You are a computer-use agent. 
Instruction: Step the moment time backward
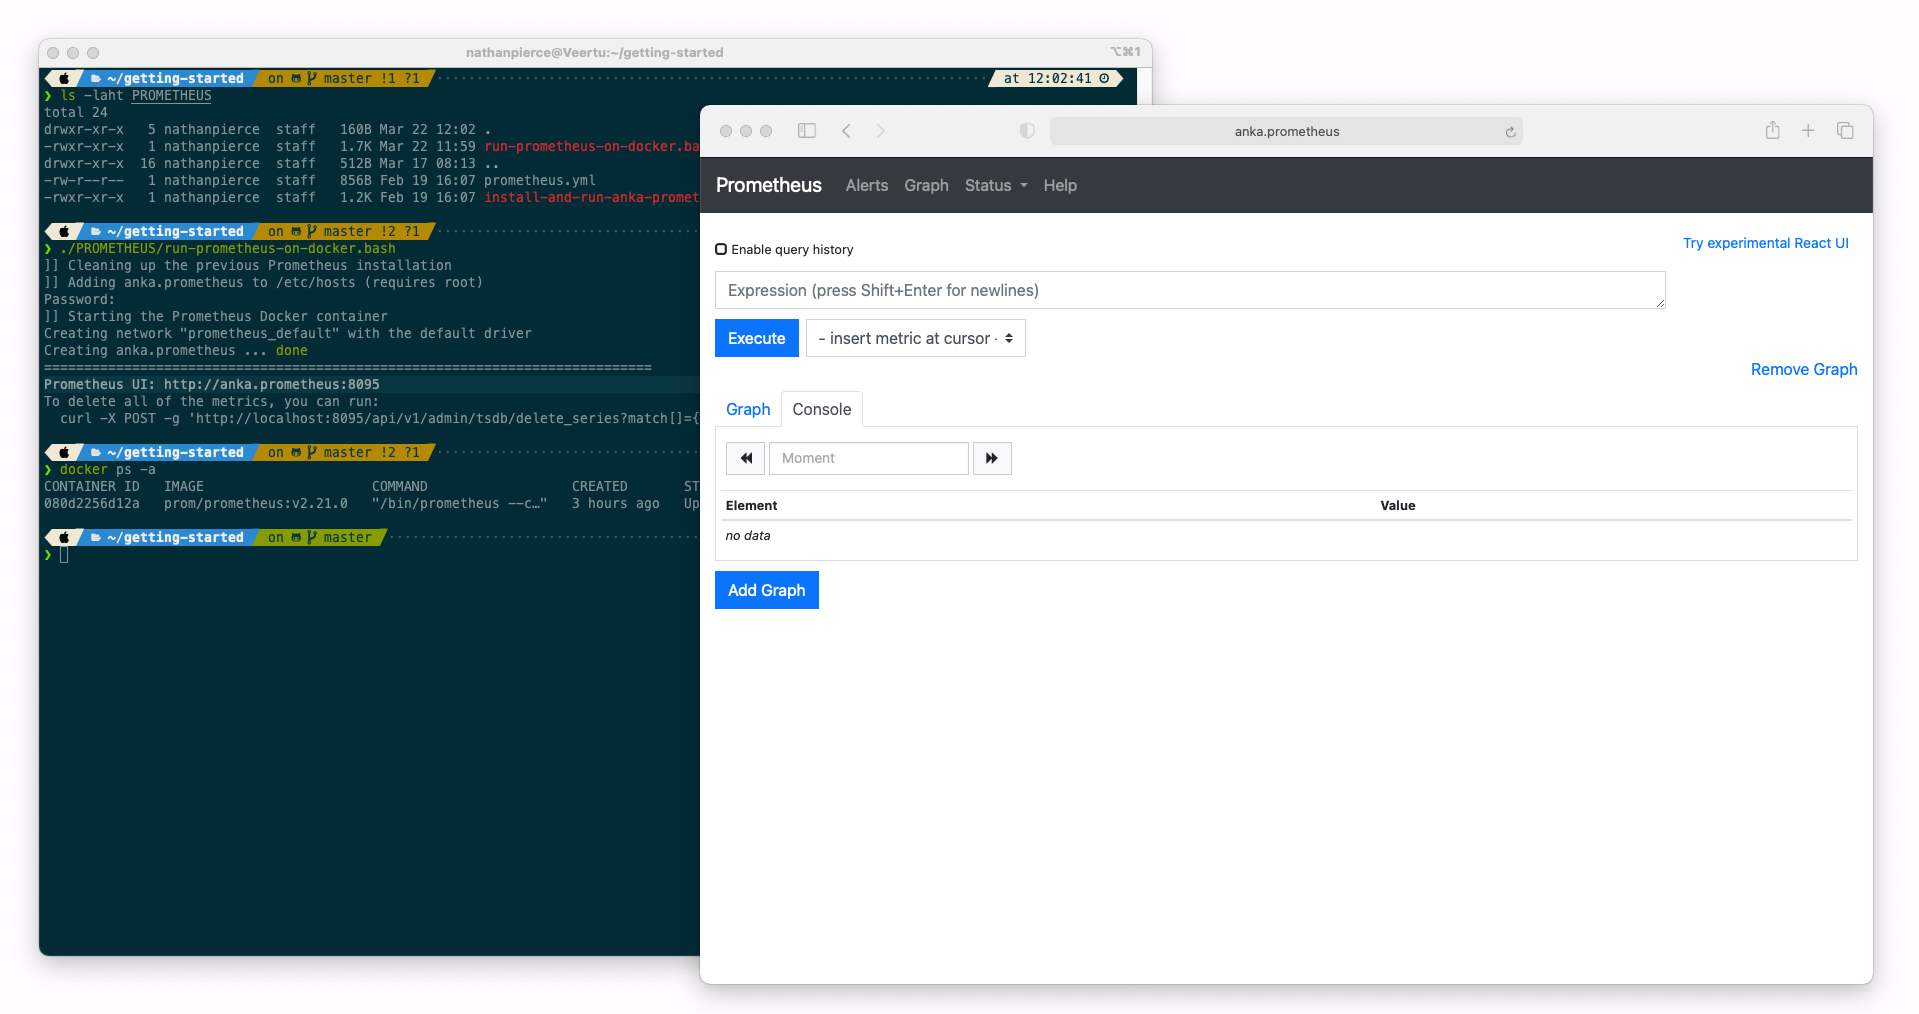745,458
